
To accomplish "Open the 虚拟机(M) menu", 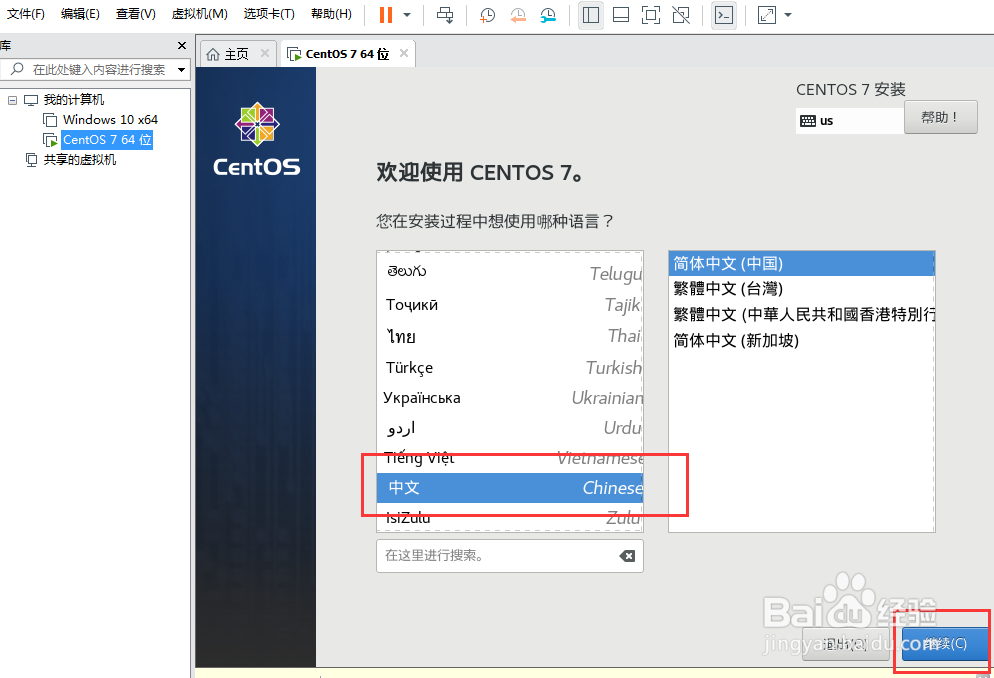I will click(200, 13).
